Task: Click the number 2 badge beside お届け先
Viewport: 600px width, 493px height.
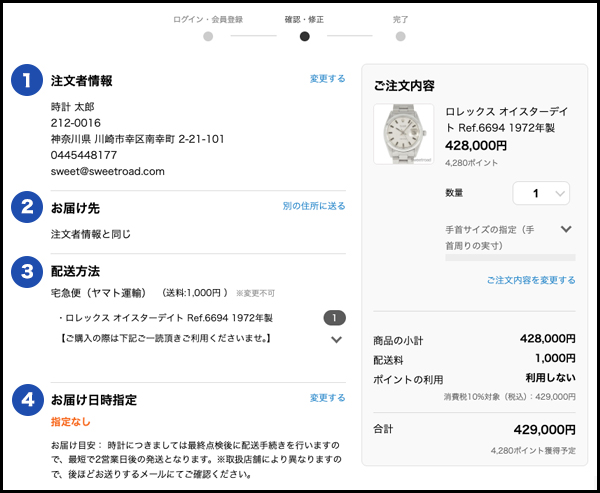Action: (27, 207)
